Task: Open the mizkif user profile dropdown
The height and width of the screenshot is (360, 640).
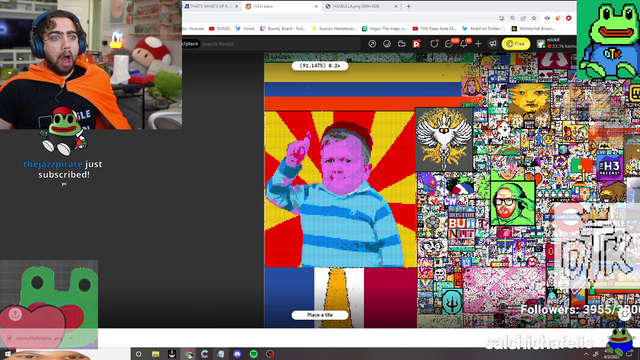Action: point(556,44)
